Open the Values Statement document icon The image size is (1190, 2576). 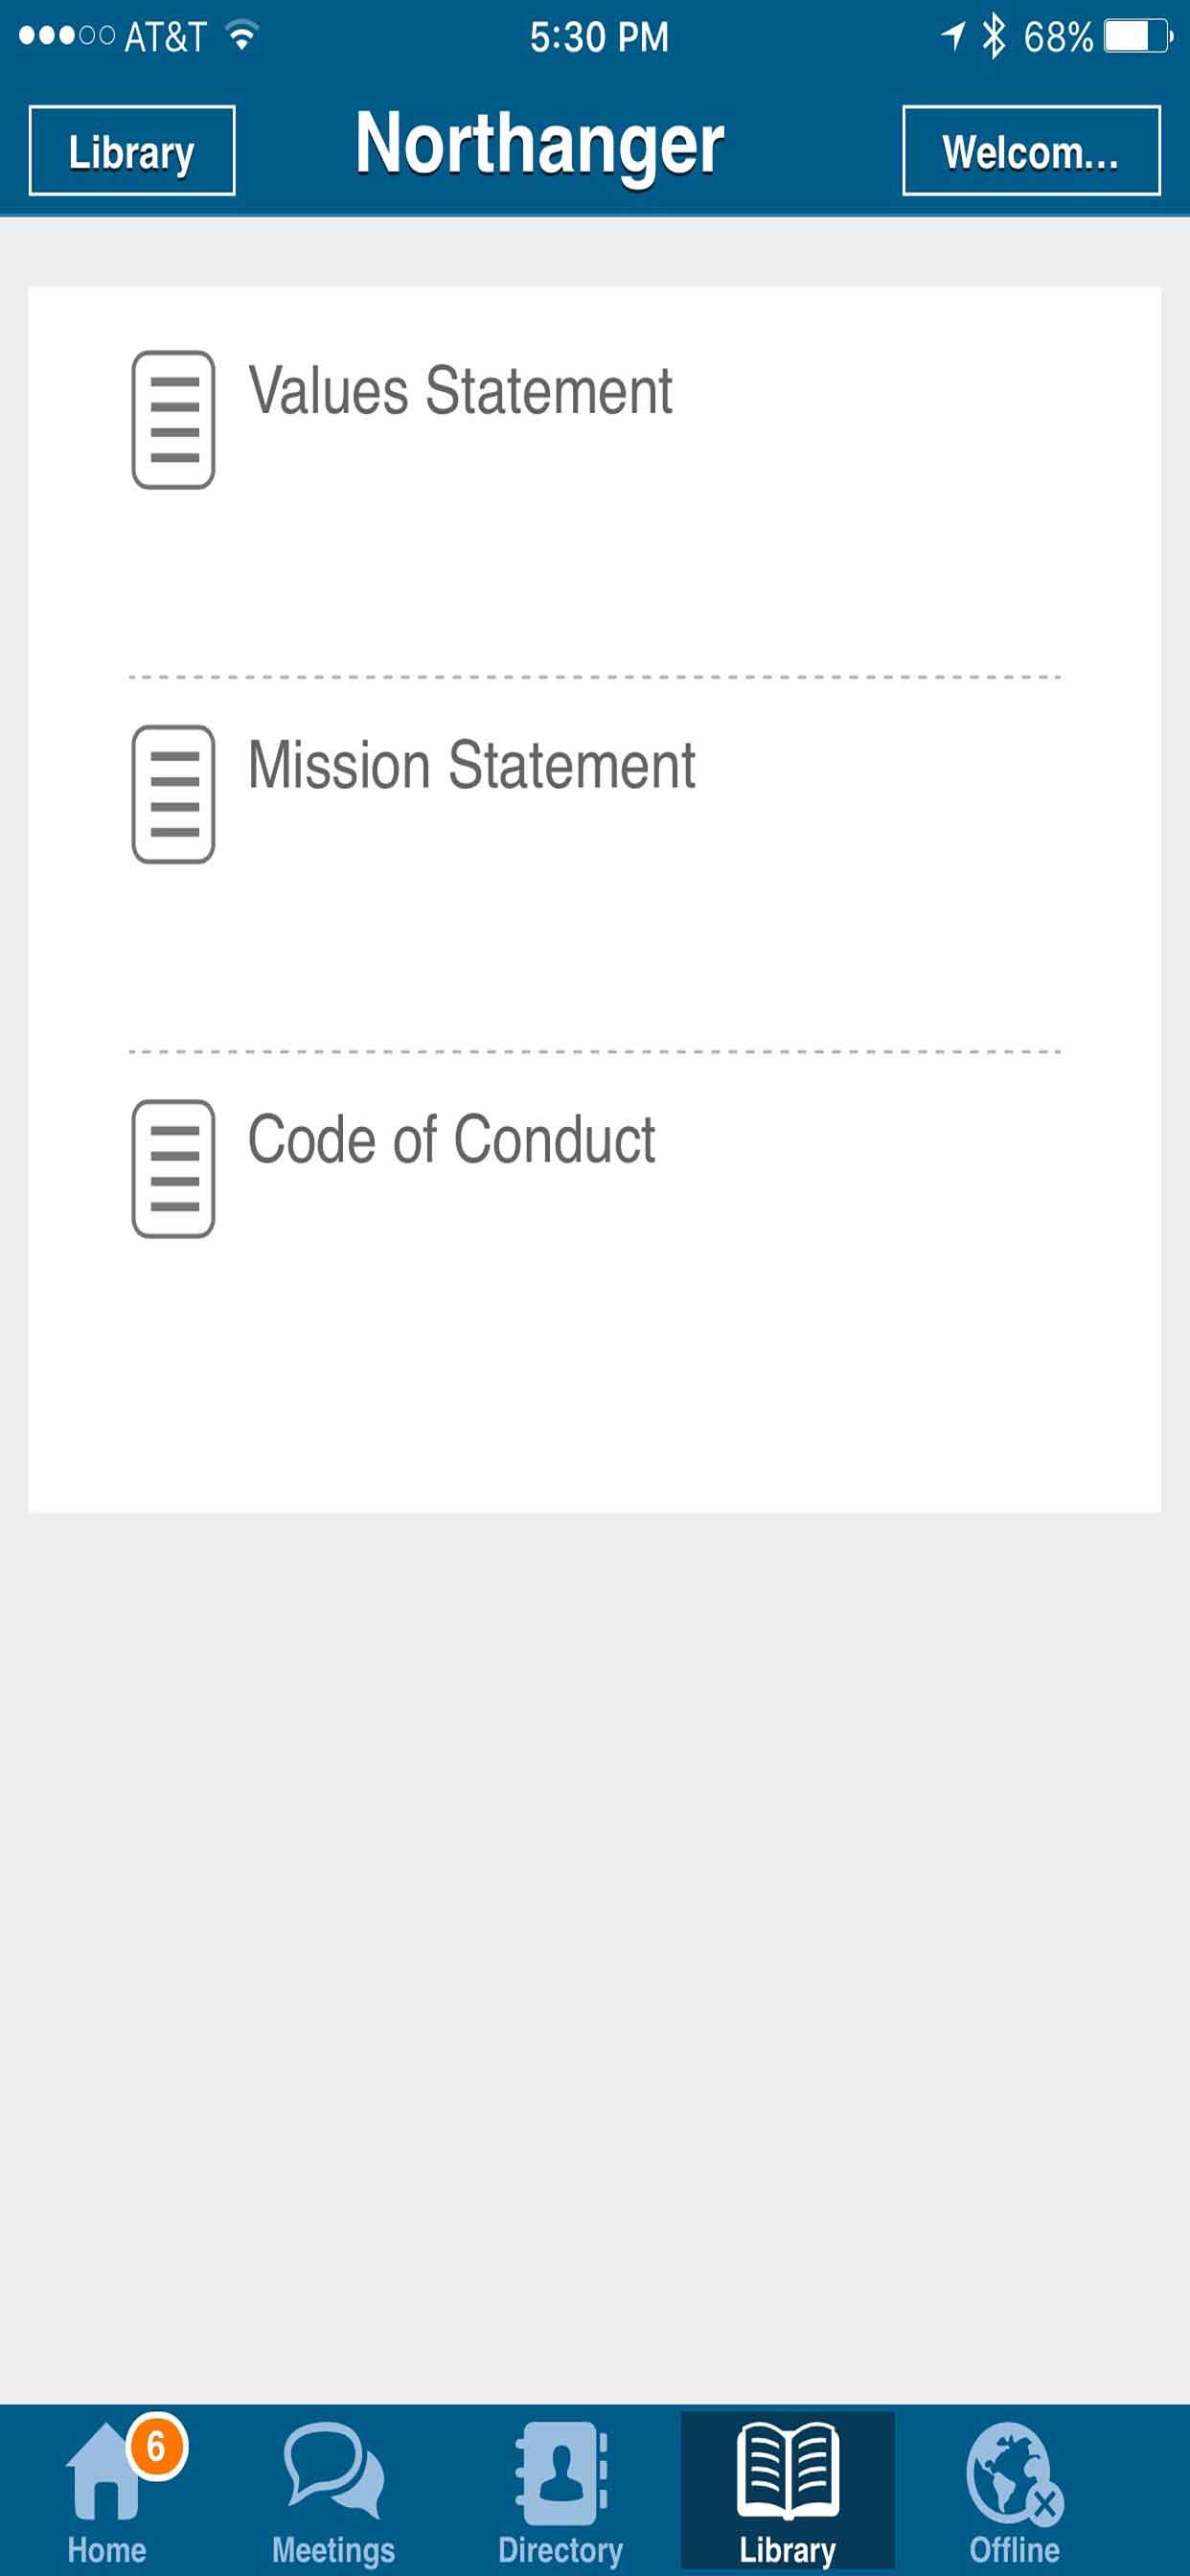coord(173,419)
